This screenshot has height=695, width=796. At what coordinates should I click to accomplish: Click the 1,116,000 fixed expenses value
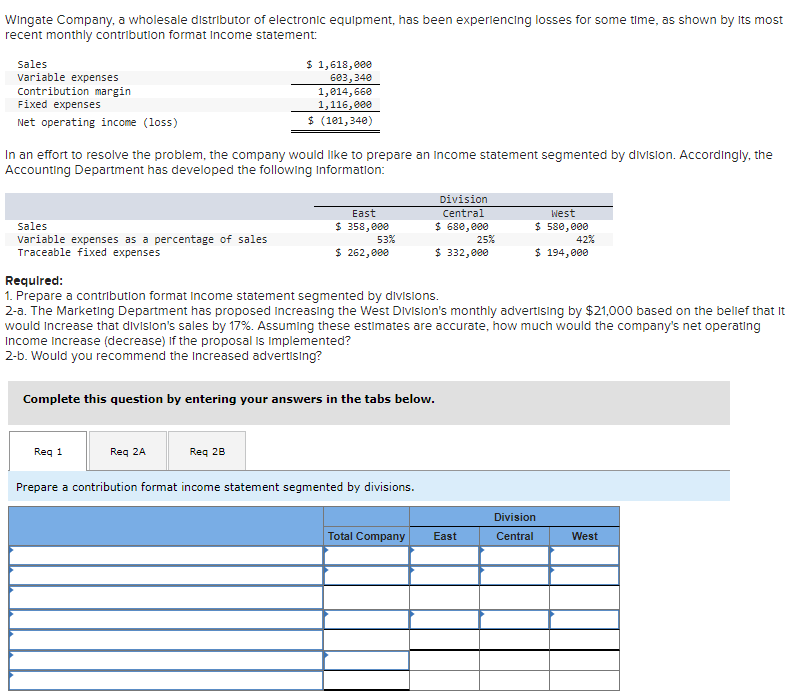(345, 105)
